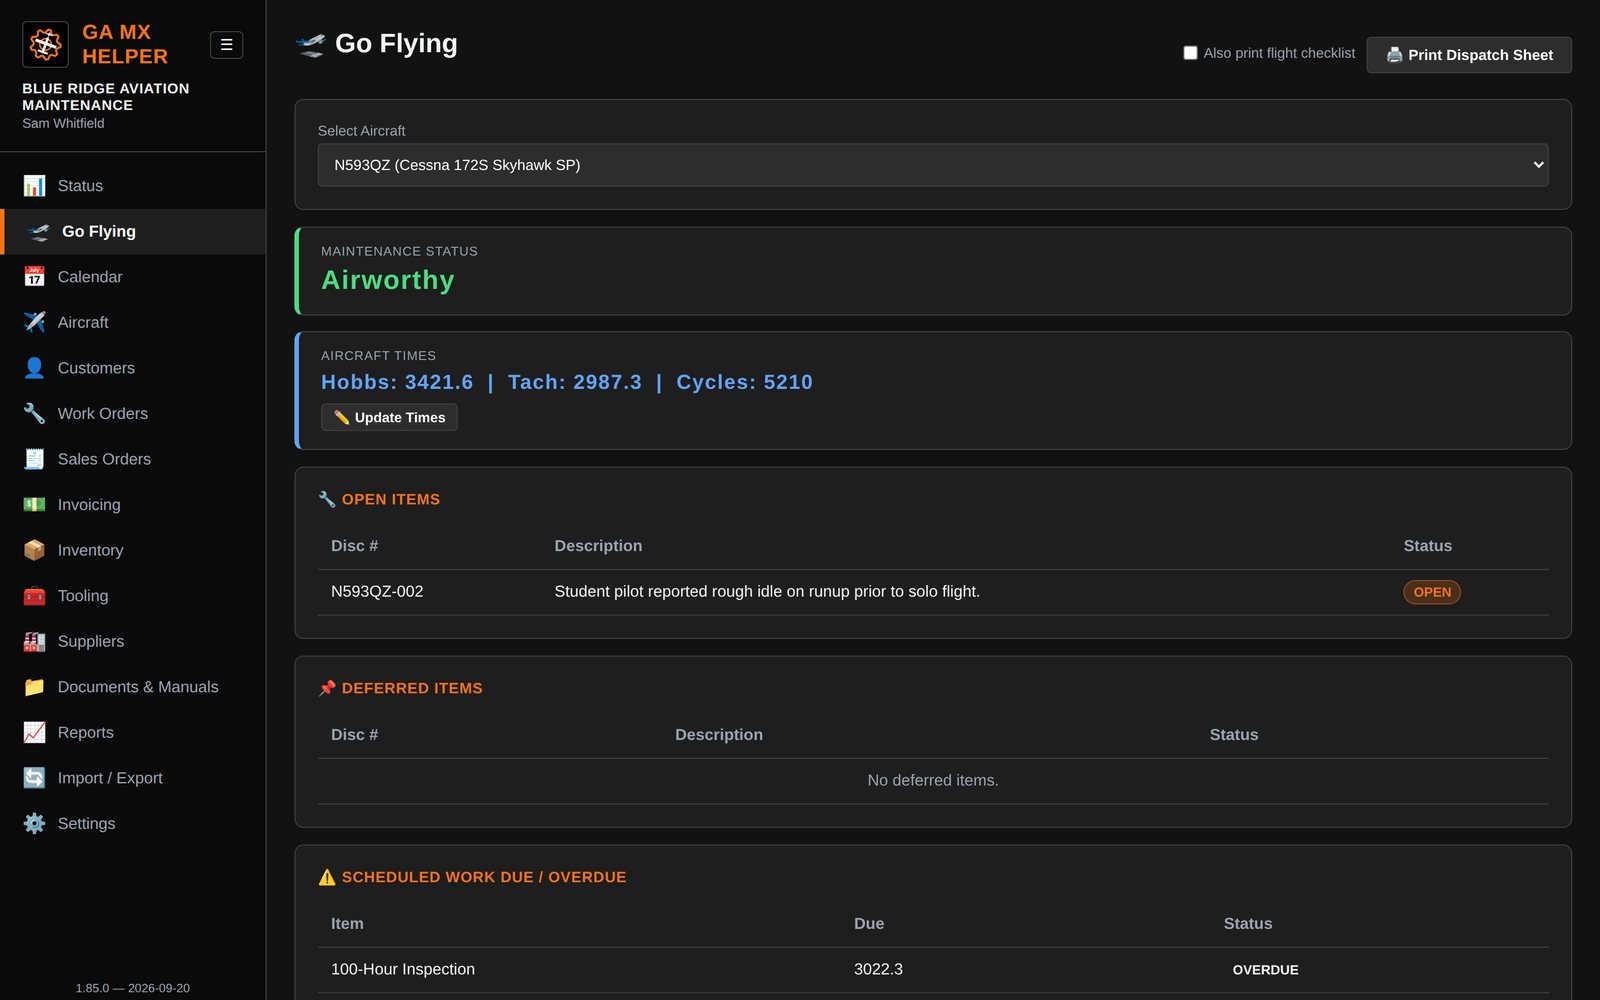The image size is (1600, 1000).
Task: Click the Cycles 5210 reading
Action: tap(745, 382)
